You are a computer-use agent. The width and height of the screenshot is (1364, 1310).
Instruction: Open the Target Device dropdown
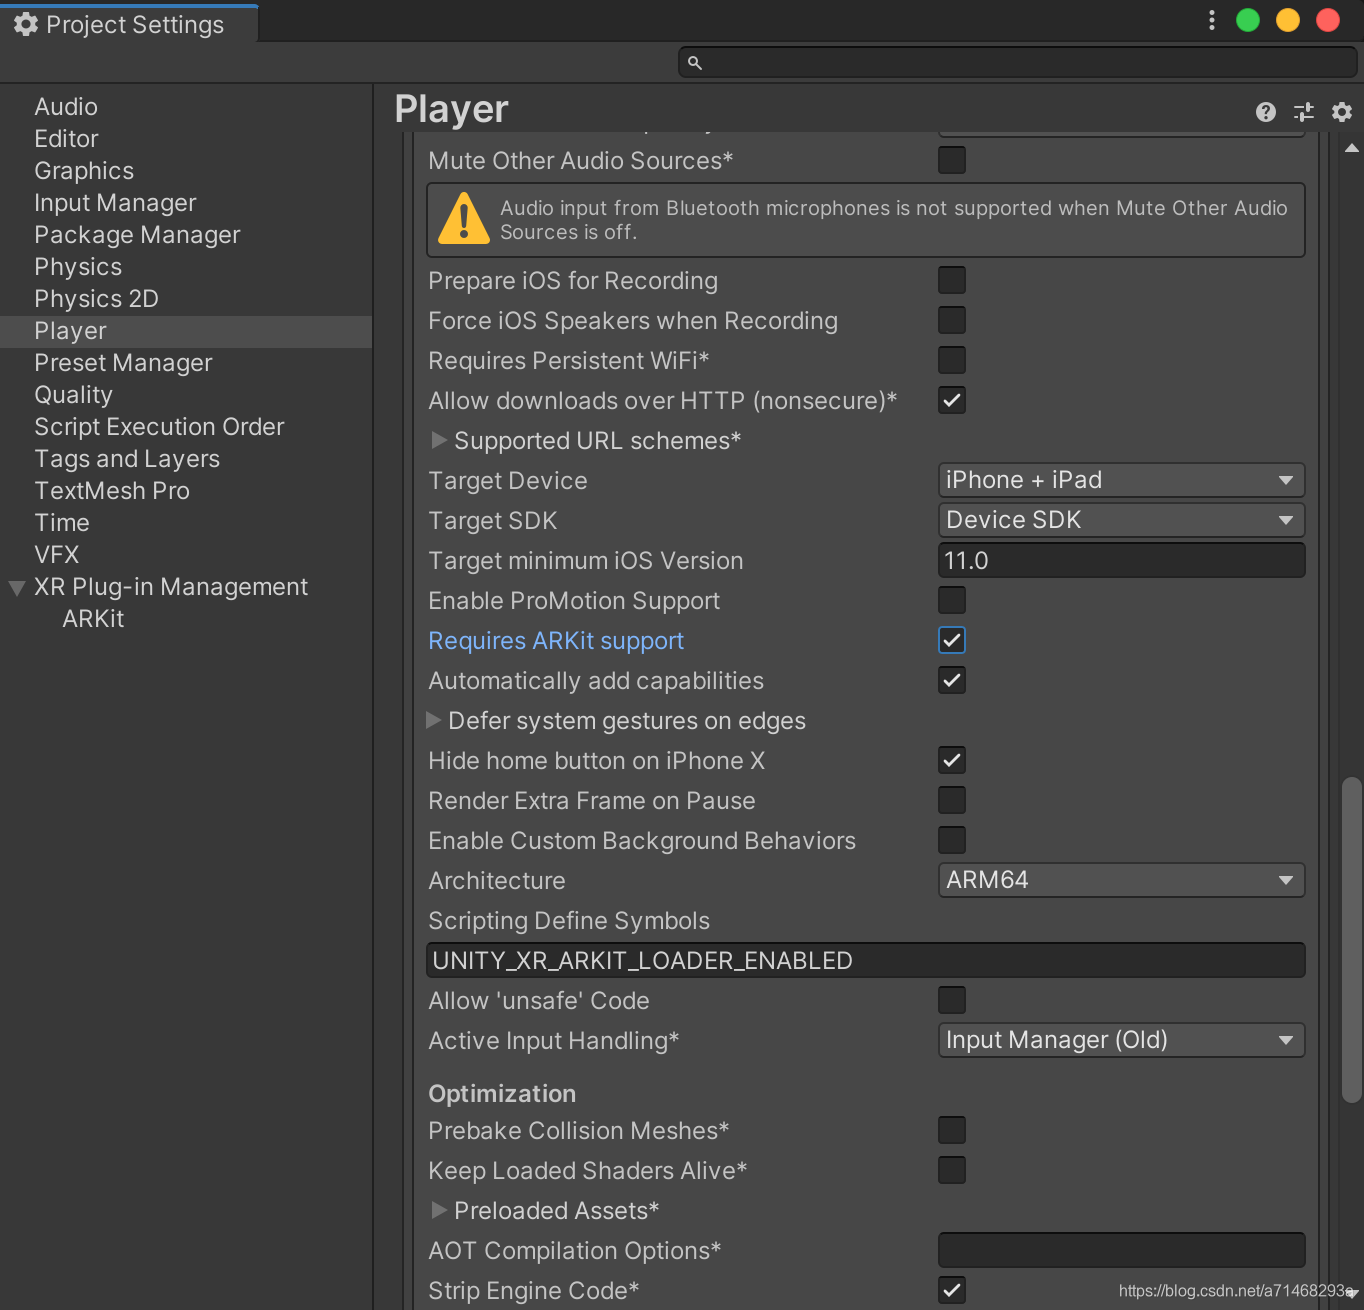[x=1120, y=480]
